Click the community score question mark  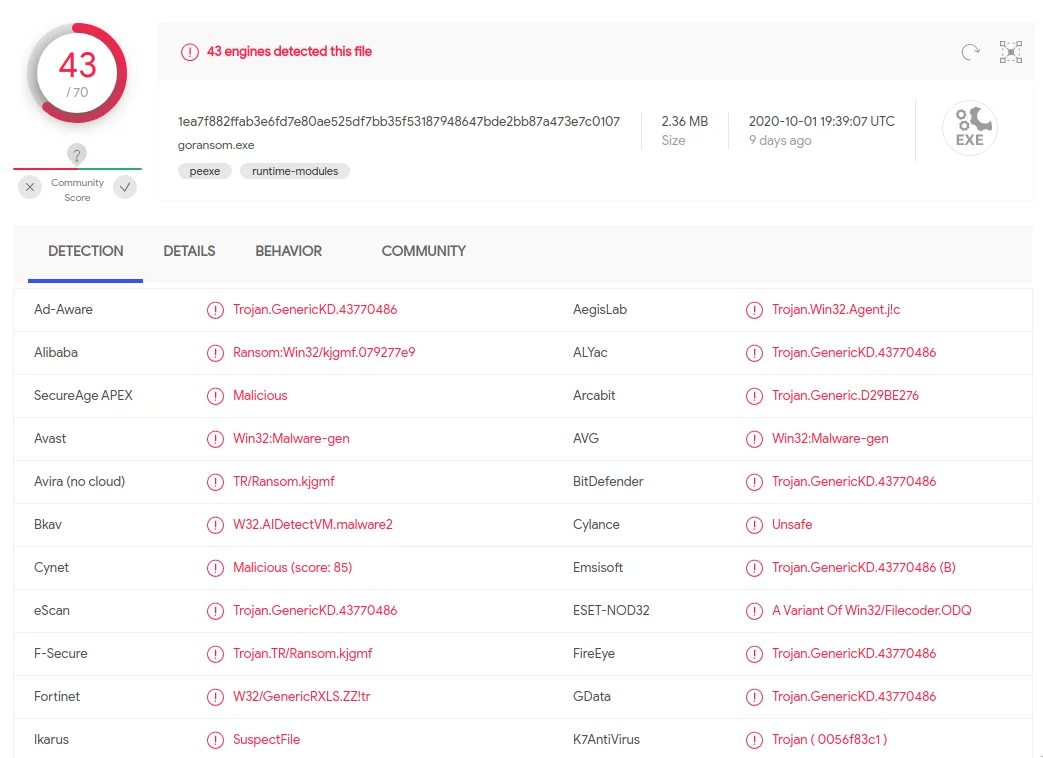(x=77, y=155)
